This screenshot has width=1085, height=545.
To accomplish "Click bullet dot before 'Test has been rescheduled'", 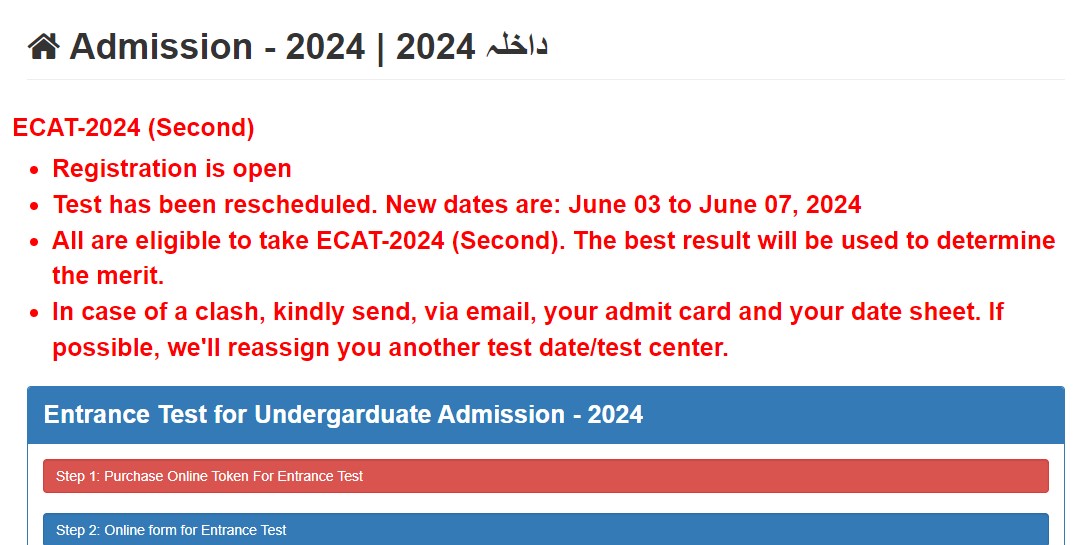I will click(x=35, y=206).
